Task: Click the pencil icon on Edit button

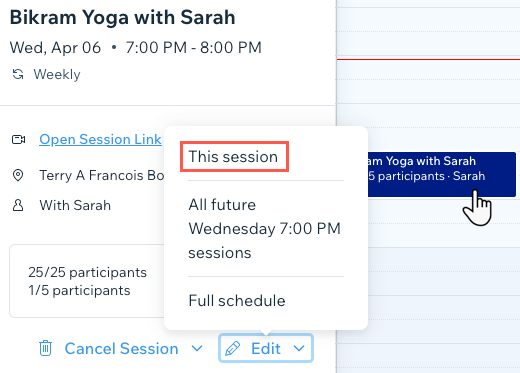Action: pyautogui.click(x=233, y=348)
